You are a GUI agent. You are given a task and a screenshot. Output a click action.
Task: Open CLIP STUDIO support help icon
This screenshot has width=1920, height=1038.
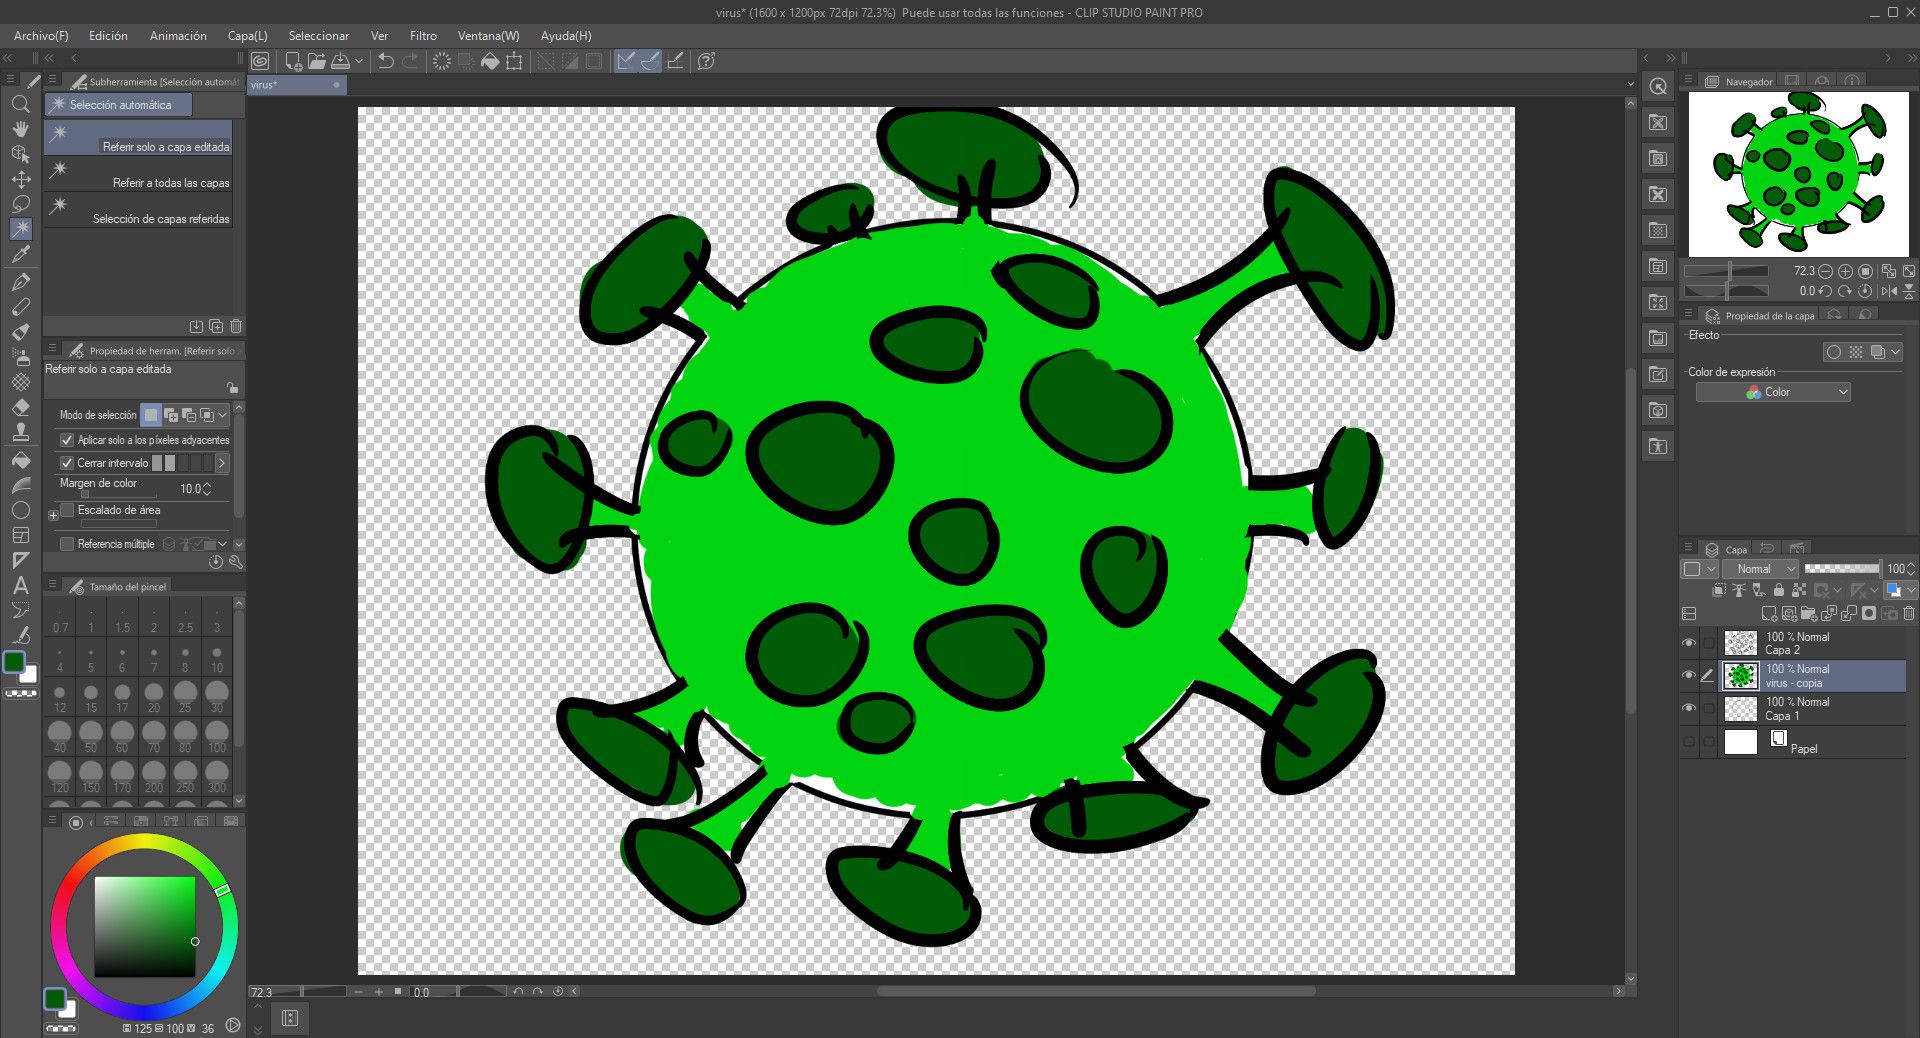pyautogui.click(x=706, y=61)
